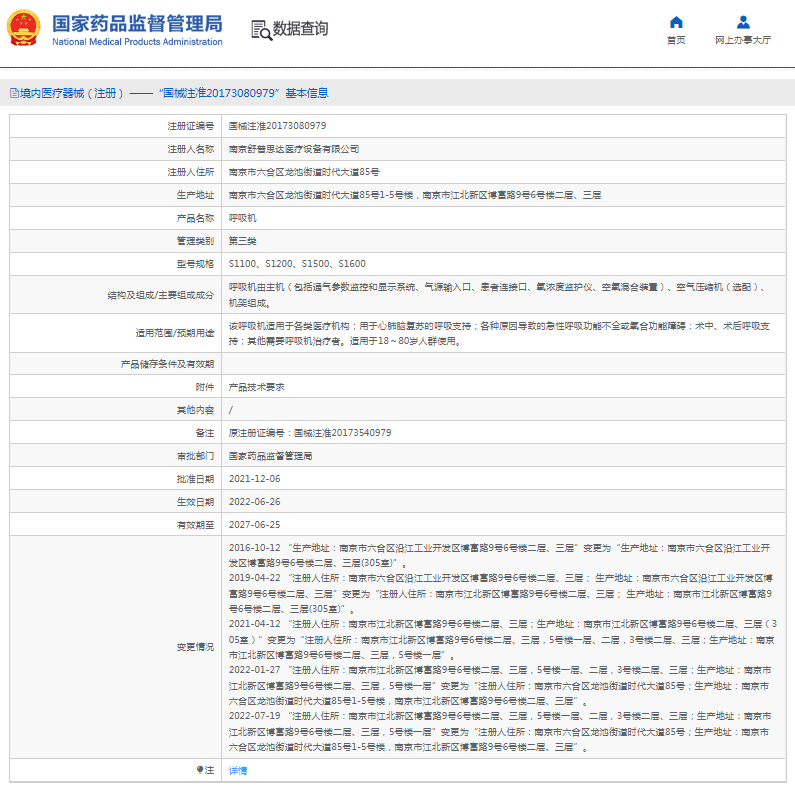Open the 详情 link
The height and width of the screenshot is (786, 795).
pos(238,770)
